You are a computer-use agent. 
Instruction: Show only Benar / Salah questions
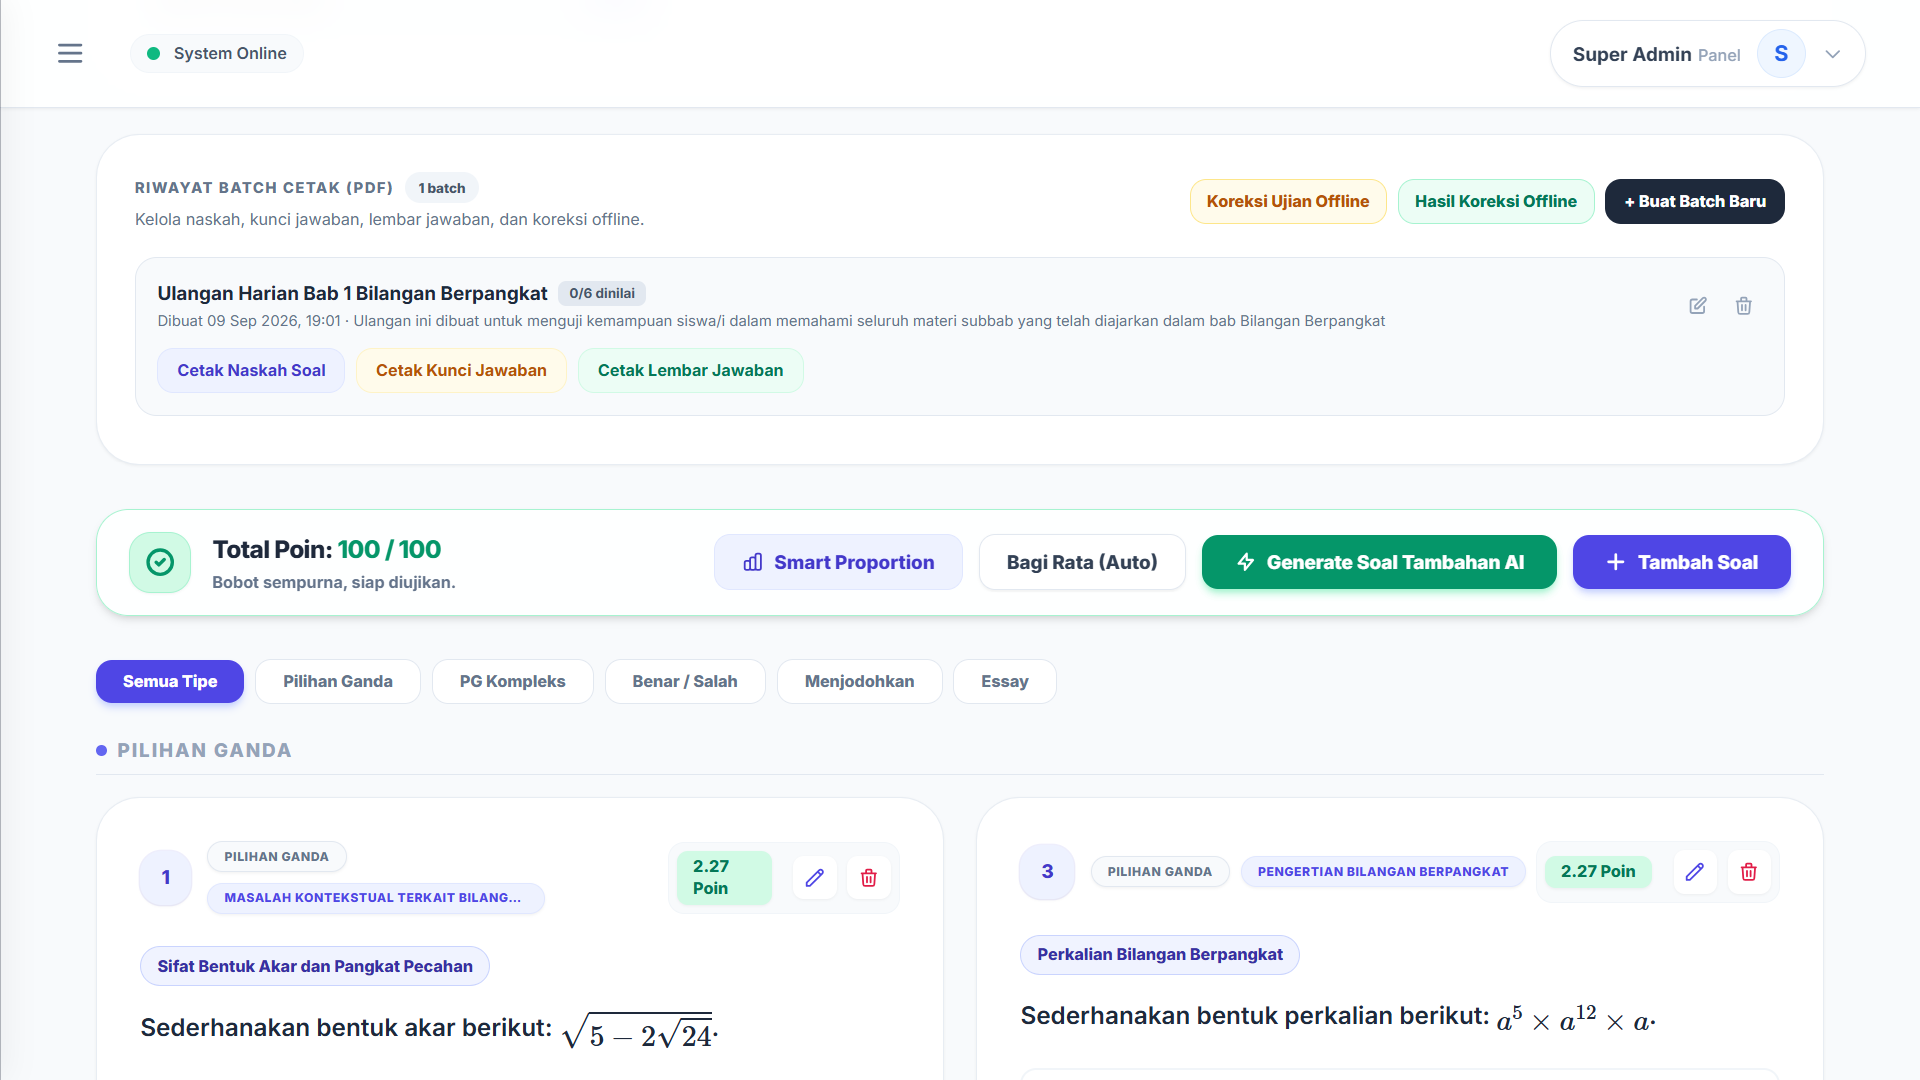(685, 682)
